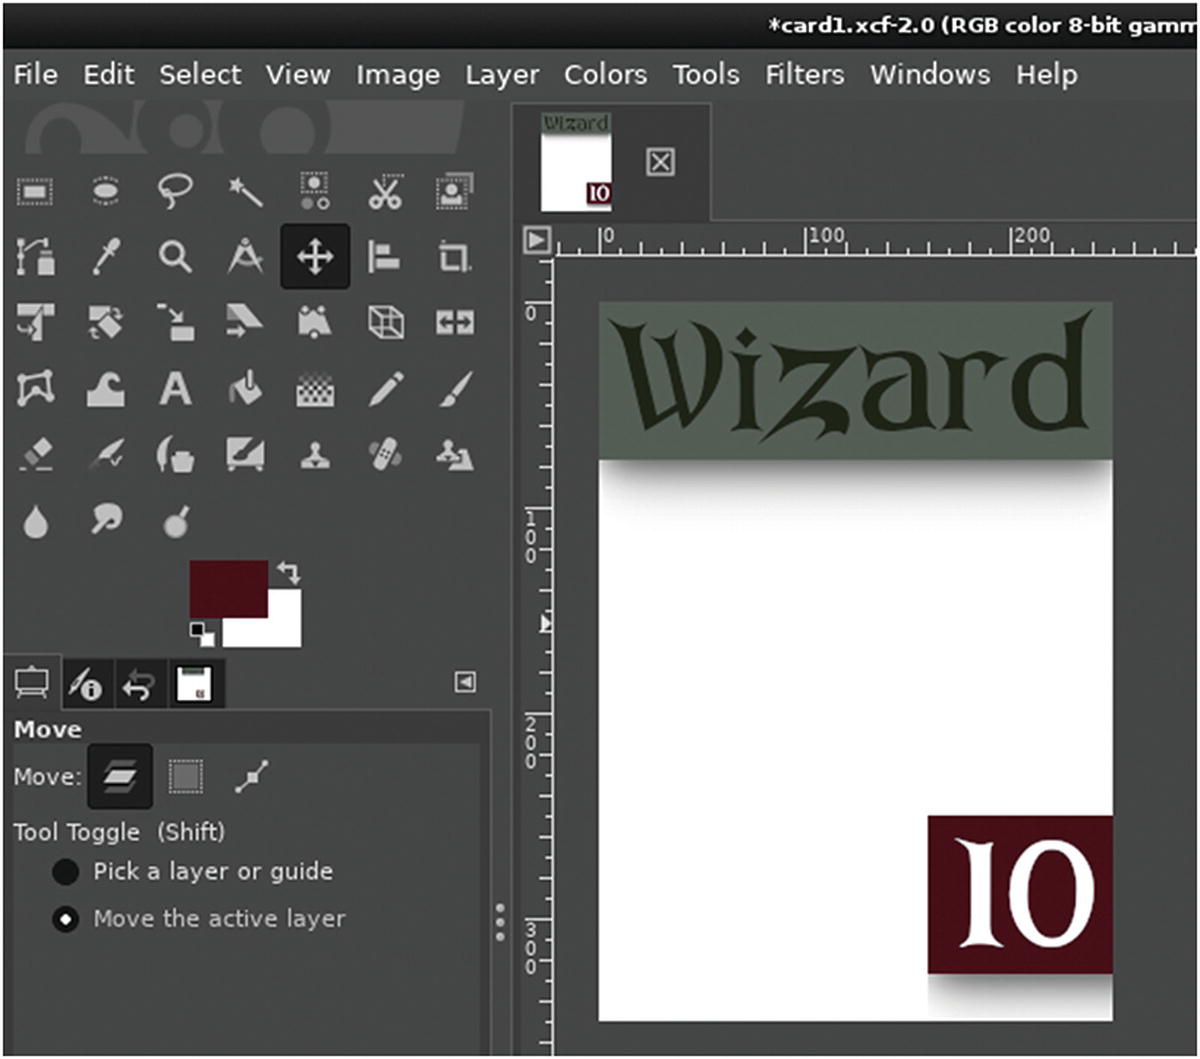Select the Clone stamp tool
The image size is (1200, 1059).
[x=315, y=455]
